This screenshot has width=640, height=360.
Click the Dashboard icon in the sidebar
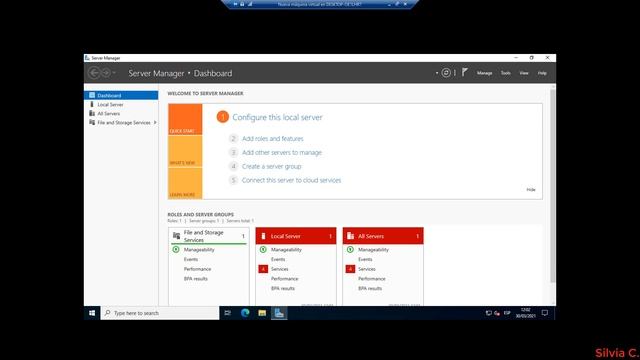[x=92, y=95]
